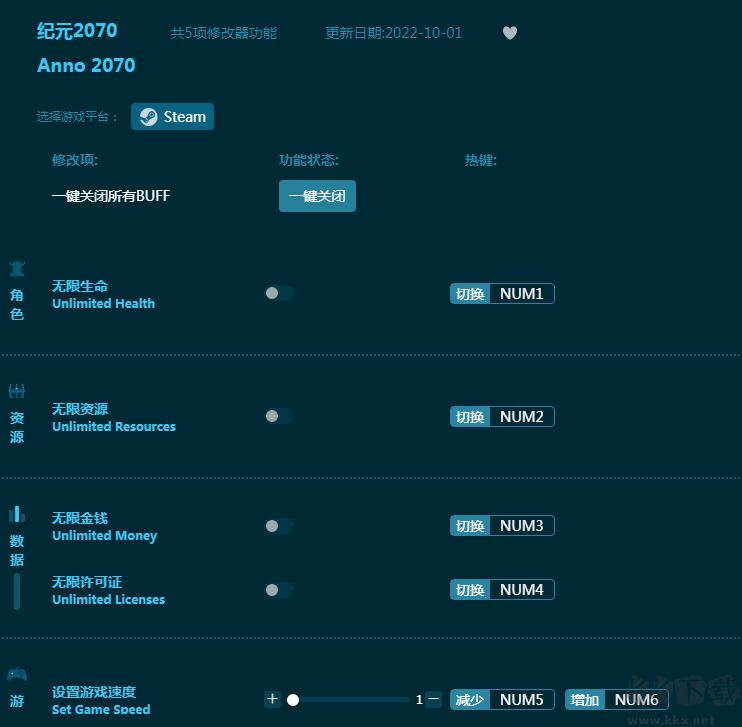Click the NUM3 hotkey box
Screen dimensions: 742x727
521,526
